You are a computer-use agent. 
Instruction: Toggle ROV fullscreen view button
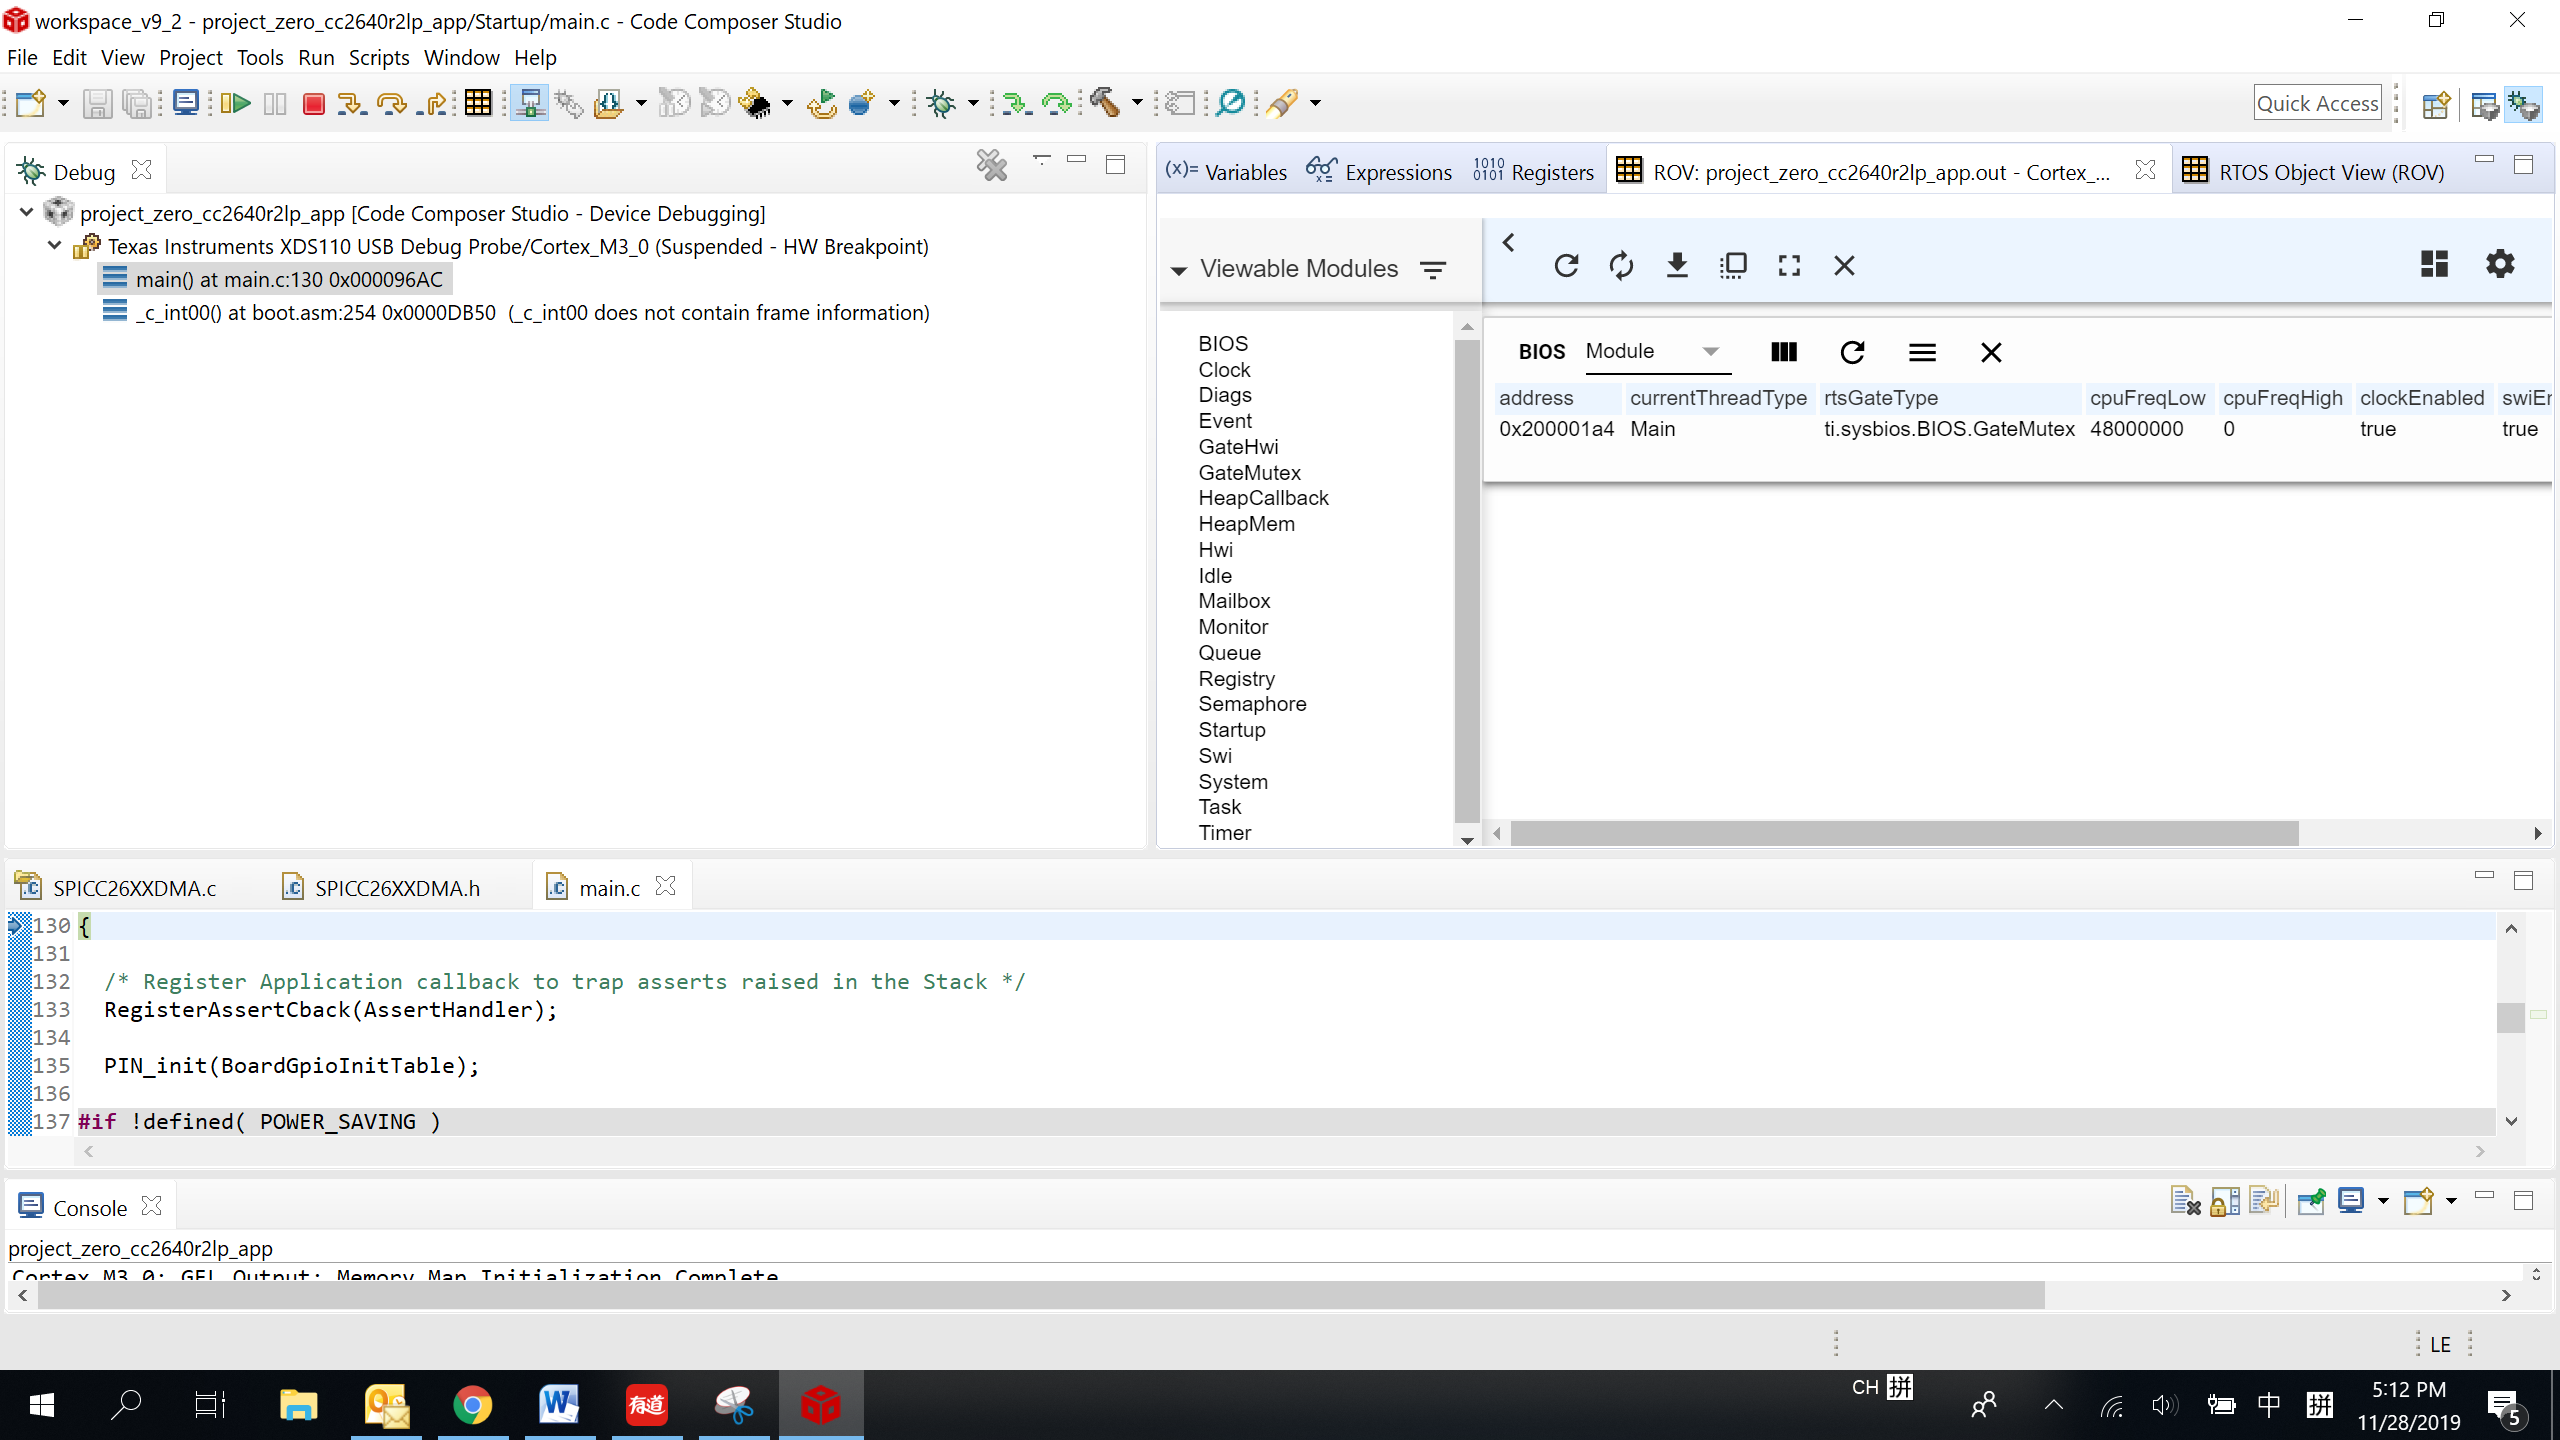pos(1789,265)
